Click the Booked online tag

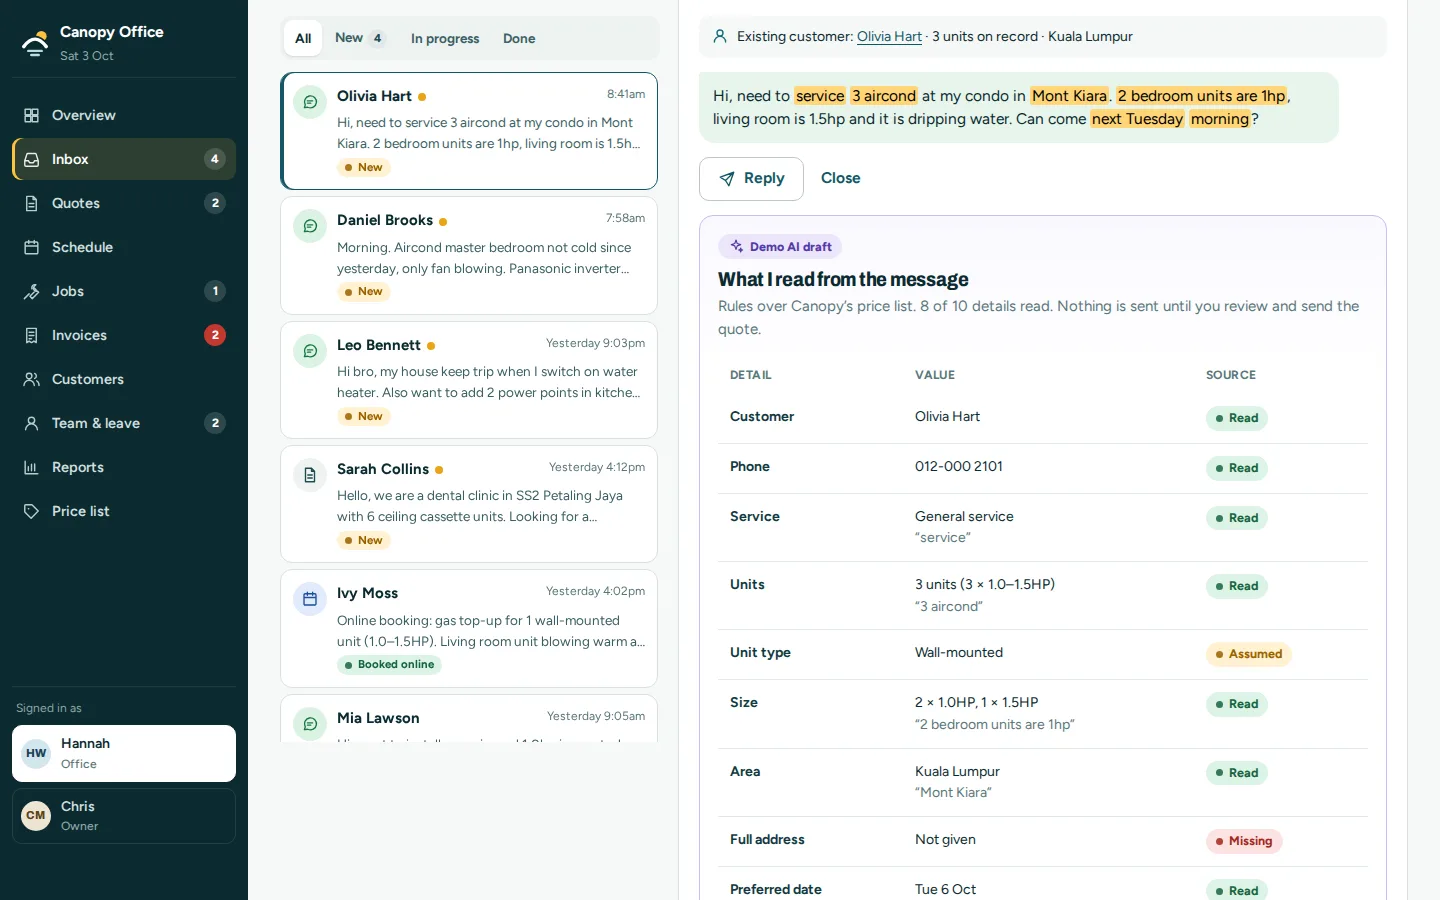point(390,665)
